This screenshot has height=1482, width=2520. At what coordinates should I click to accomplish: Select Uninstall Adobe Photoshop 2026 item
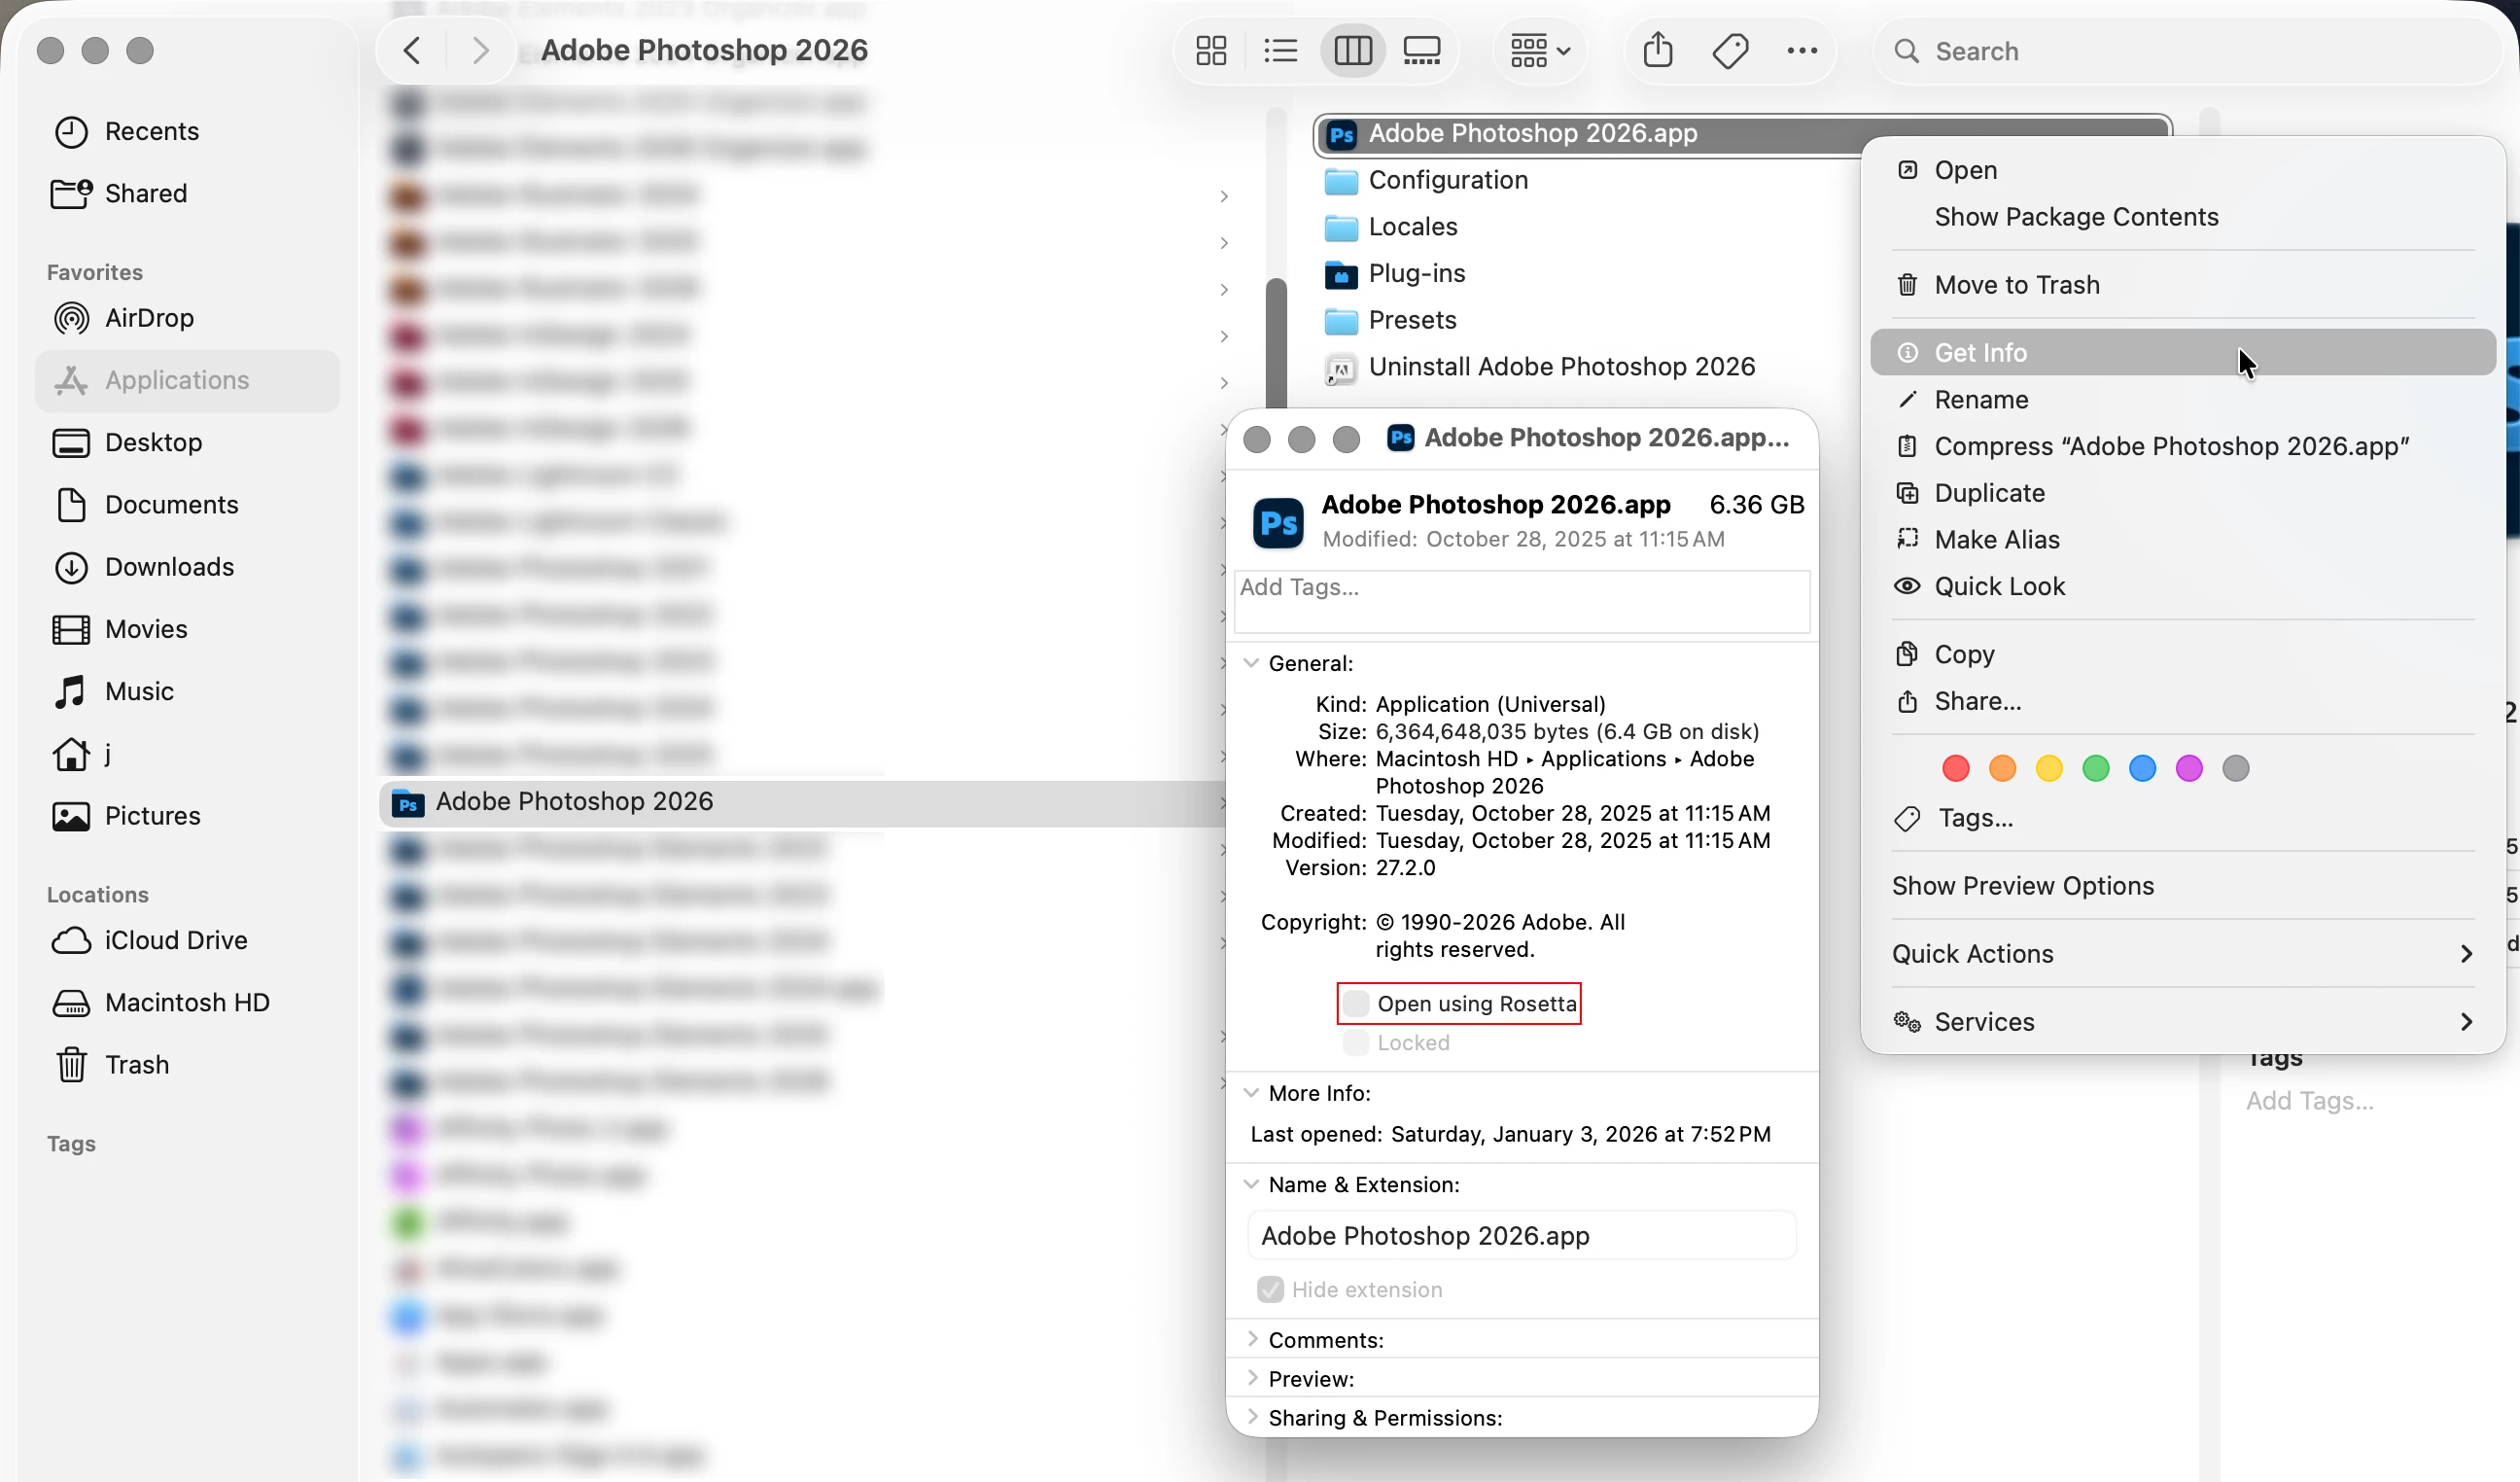(1540, 367)
